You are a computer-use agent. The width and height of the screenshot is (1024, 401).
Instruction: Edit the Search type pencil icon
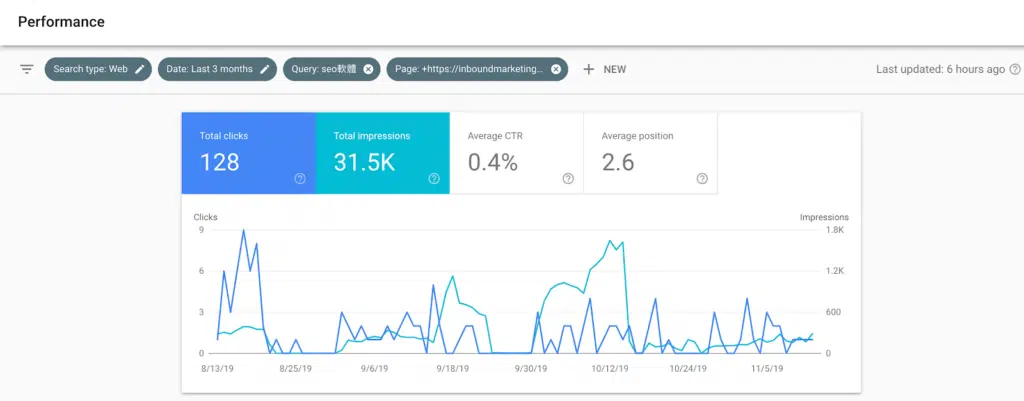pos(140,69)
